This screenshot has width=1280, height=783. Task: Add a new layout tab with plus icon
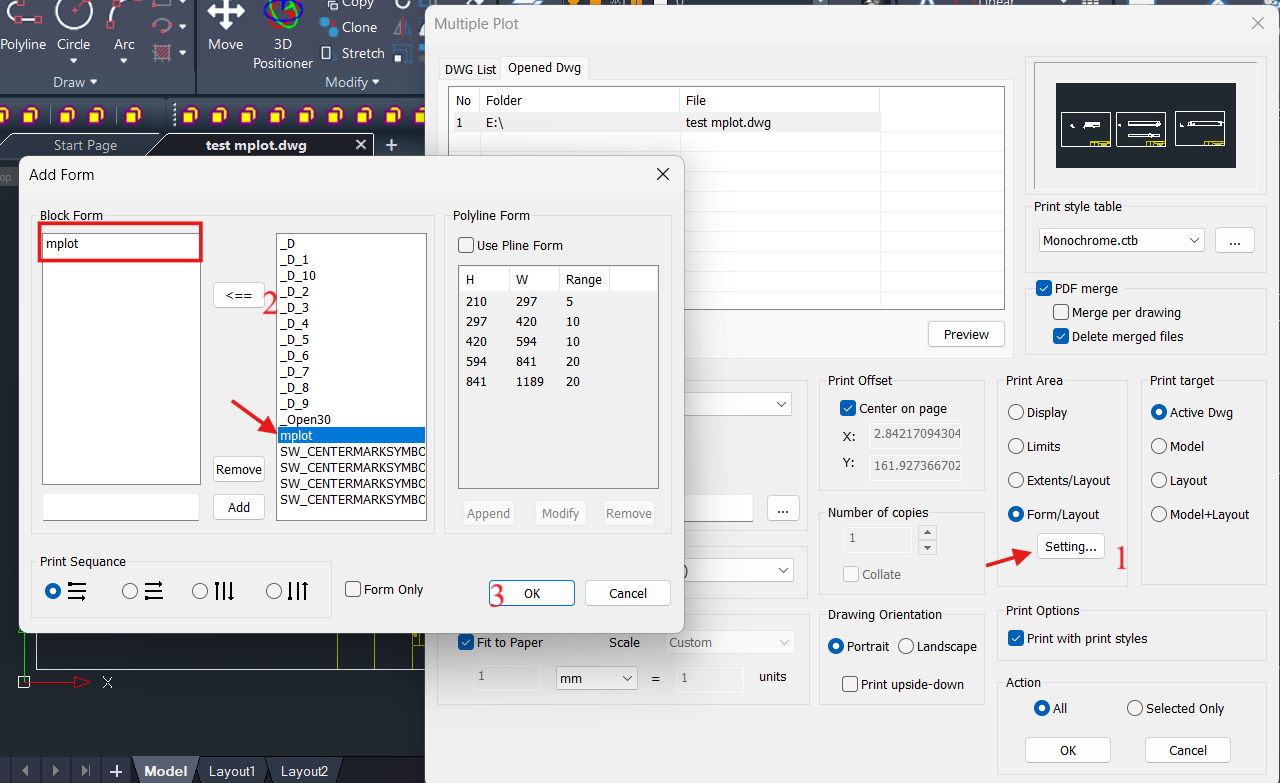116,771
